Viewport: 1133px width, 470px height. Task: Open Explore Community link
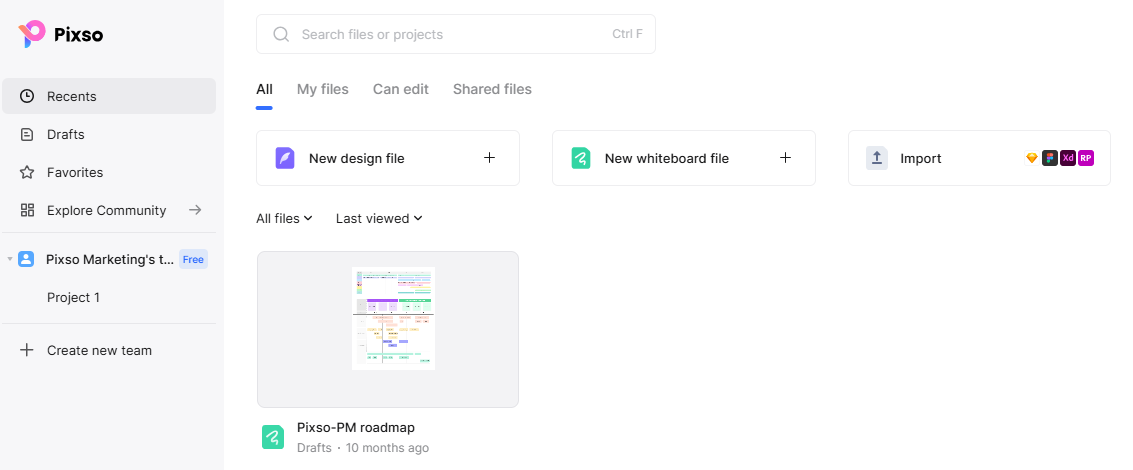(109, 210)
